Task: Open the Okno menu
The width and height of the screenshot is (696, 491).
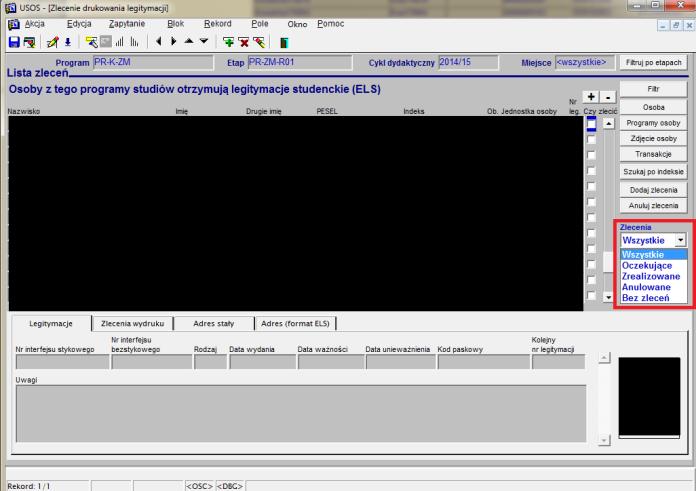Action: (x=297, y=24)
